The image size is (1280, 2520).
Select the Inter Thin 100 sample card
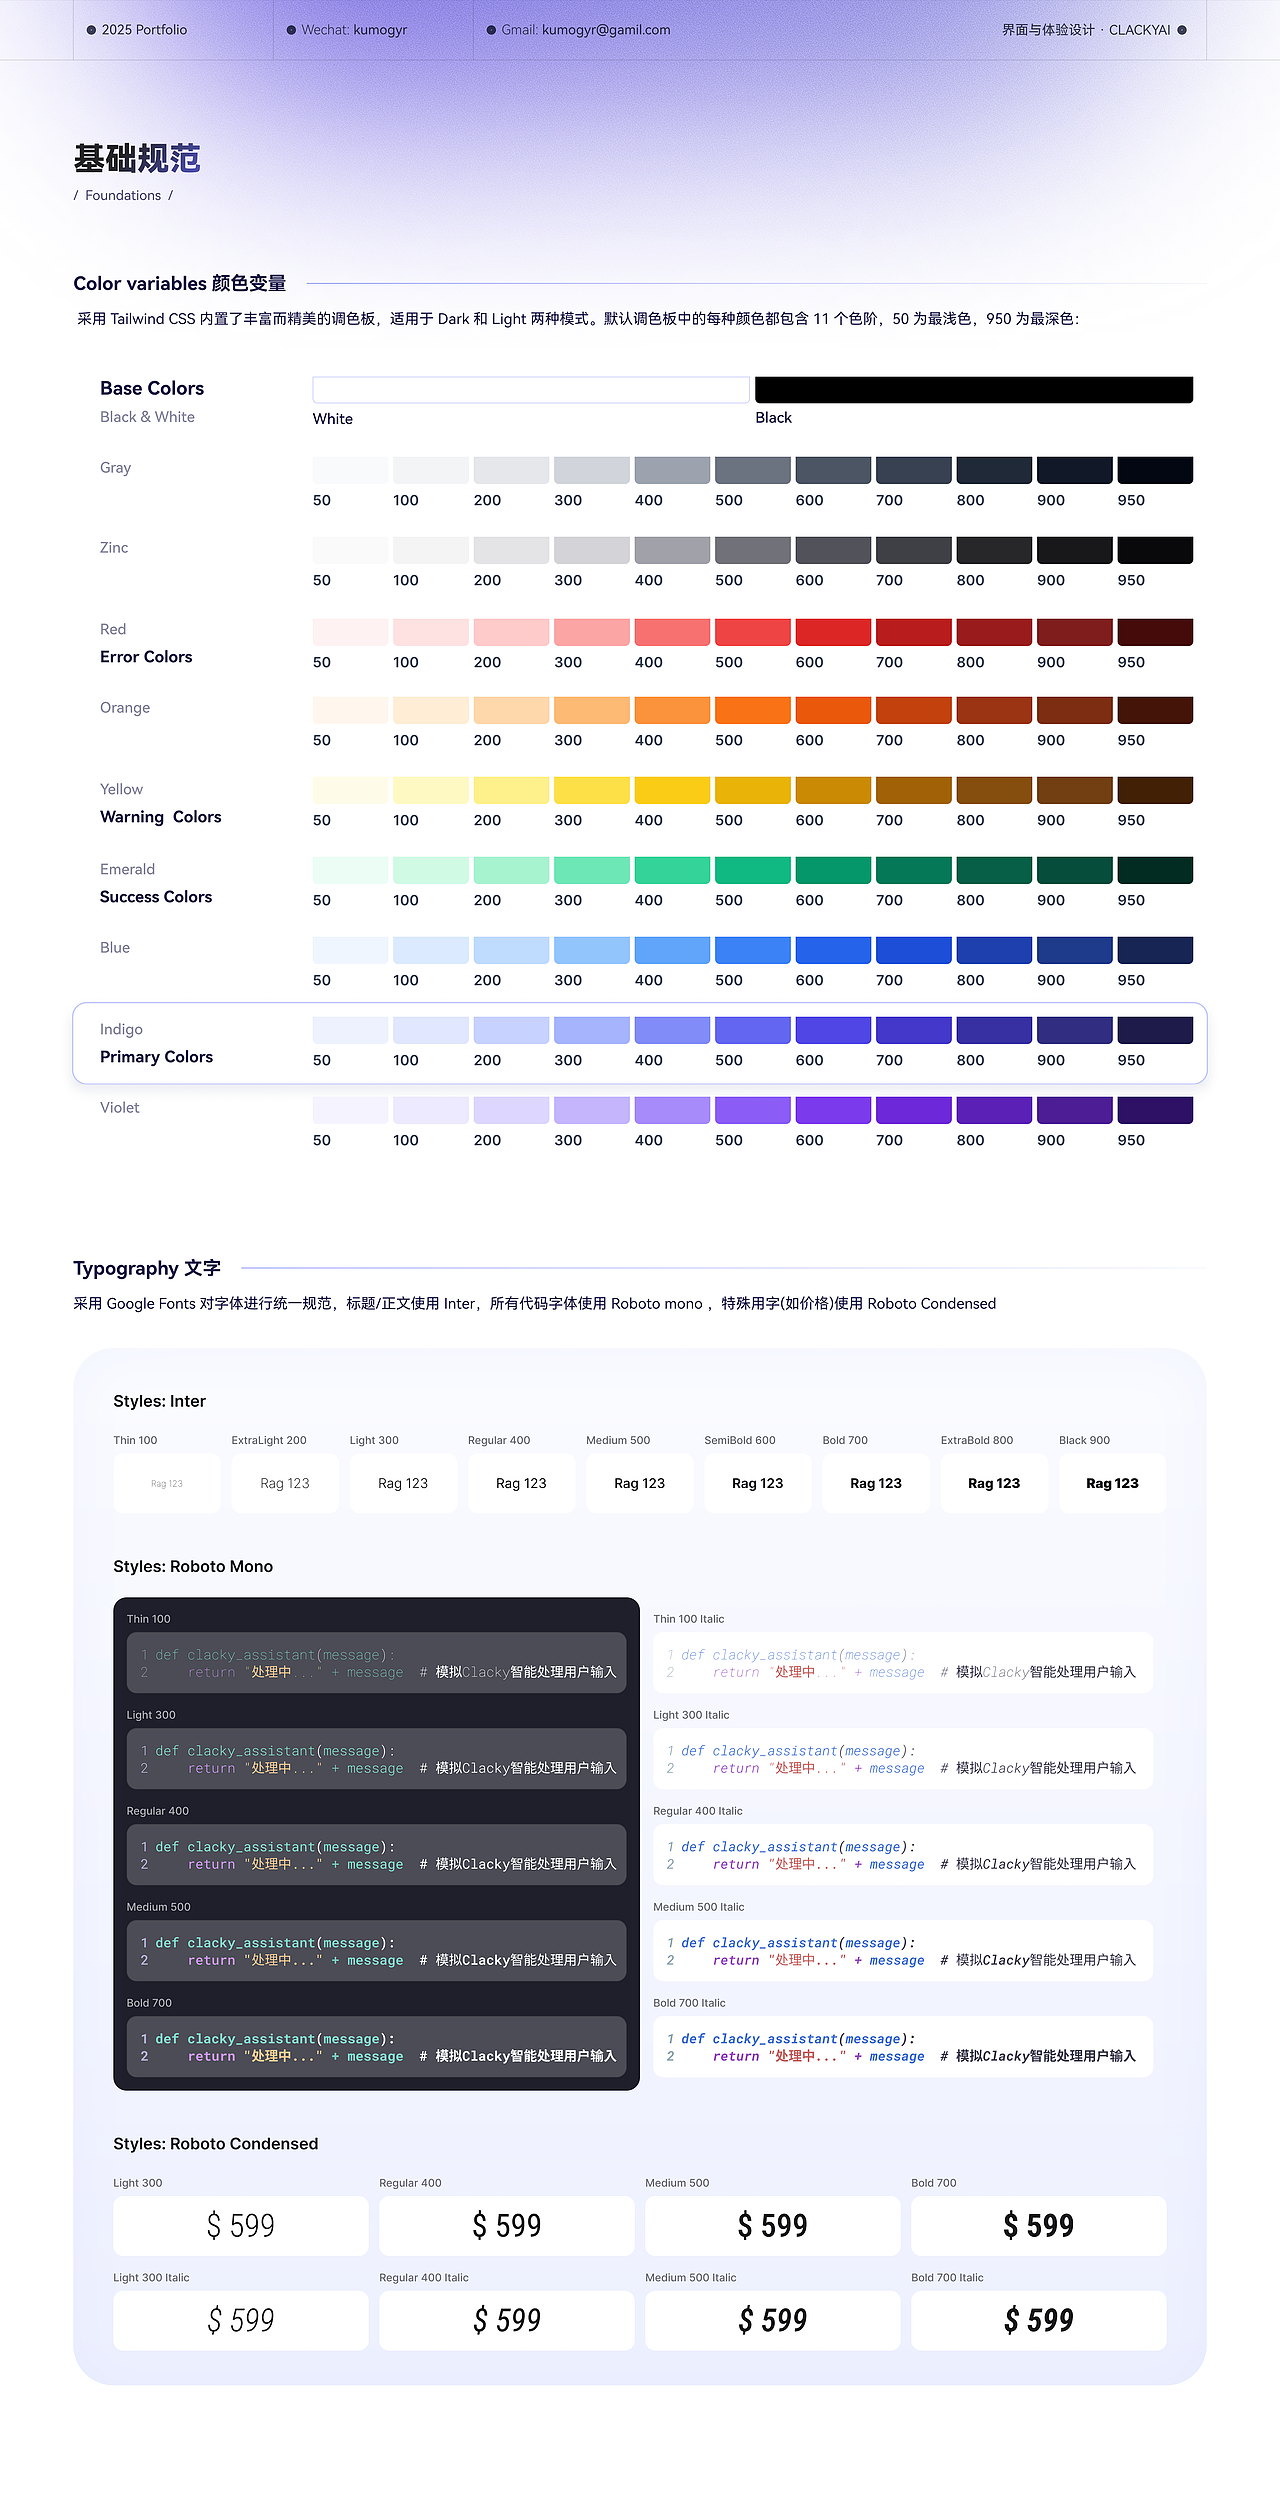(167, 1483)
